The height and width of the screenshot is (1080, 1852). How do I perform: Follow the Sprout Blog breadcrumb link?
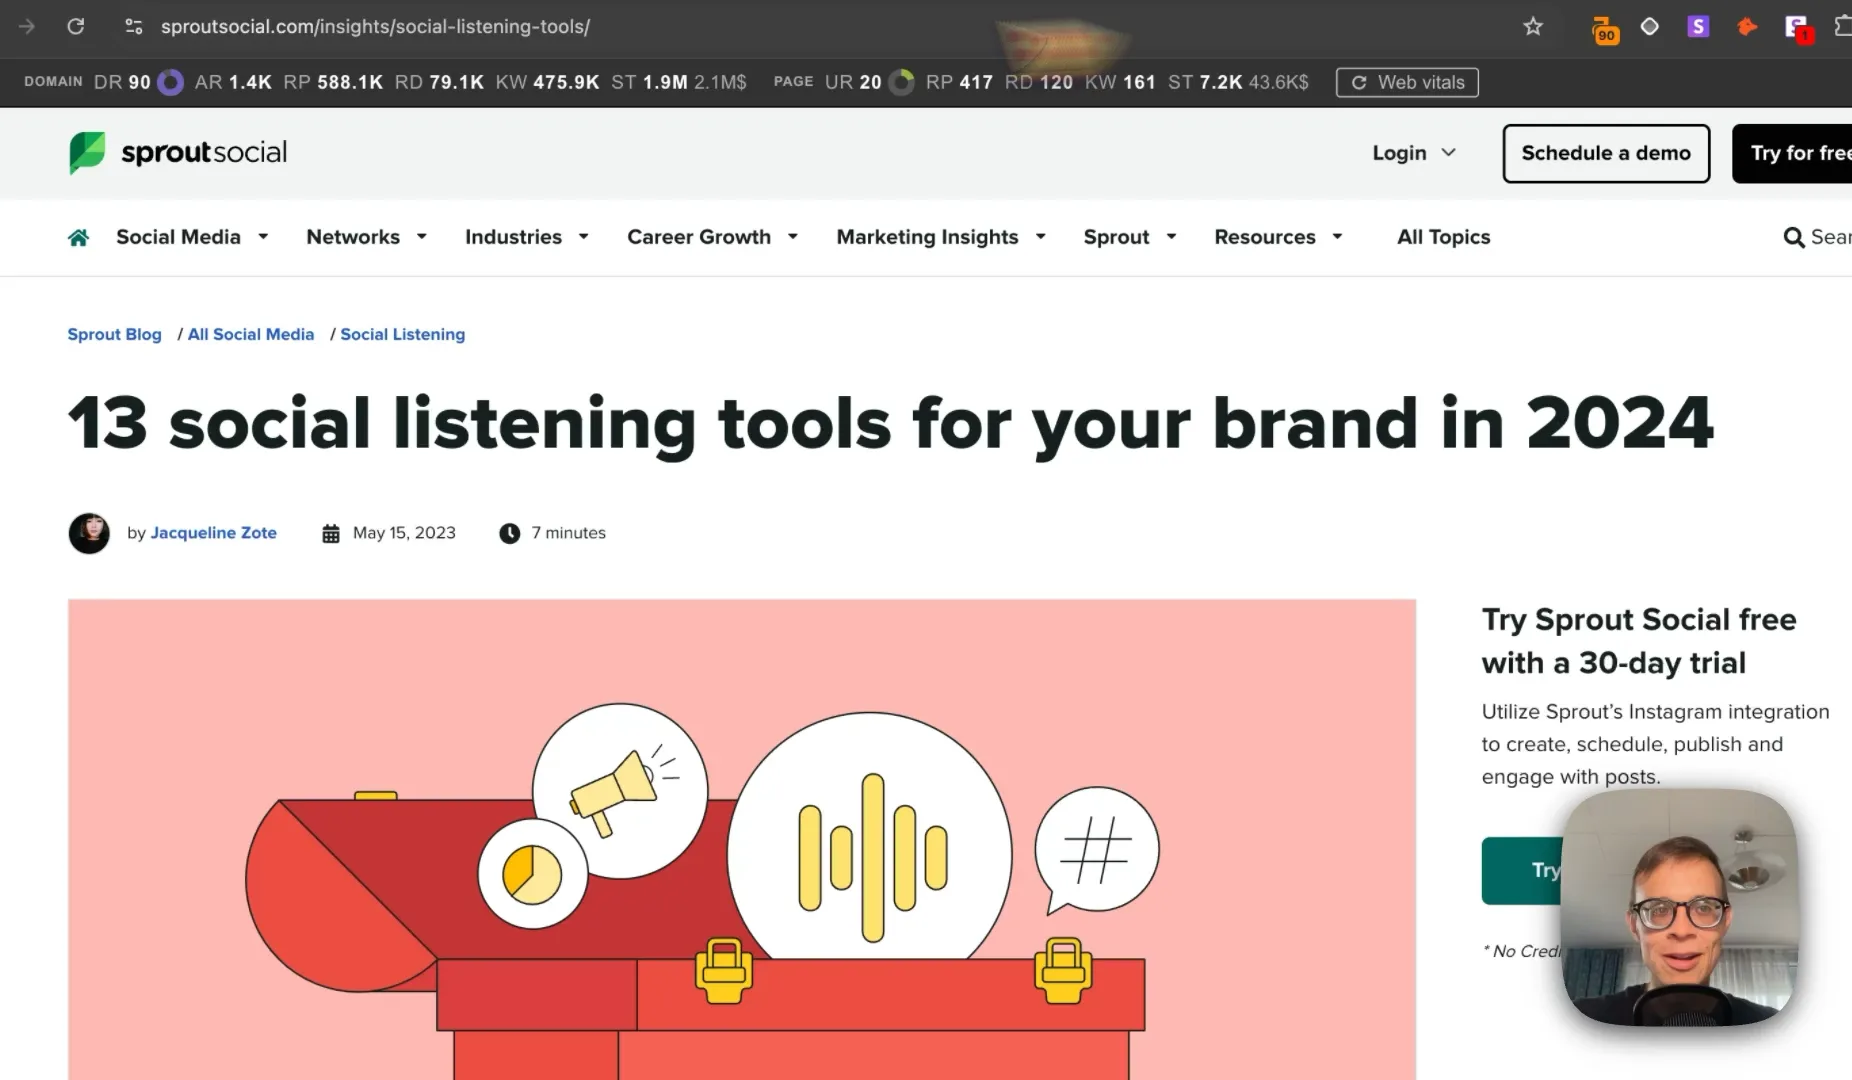pos(114,334)
